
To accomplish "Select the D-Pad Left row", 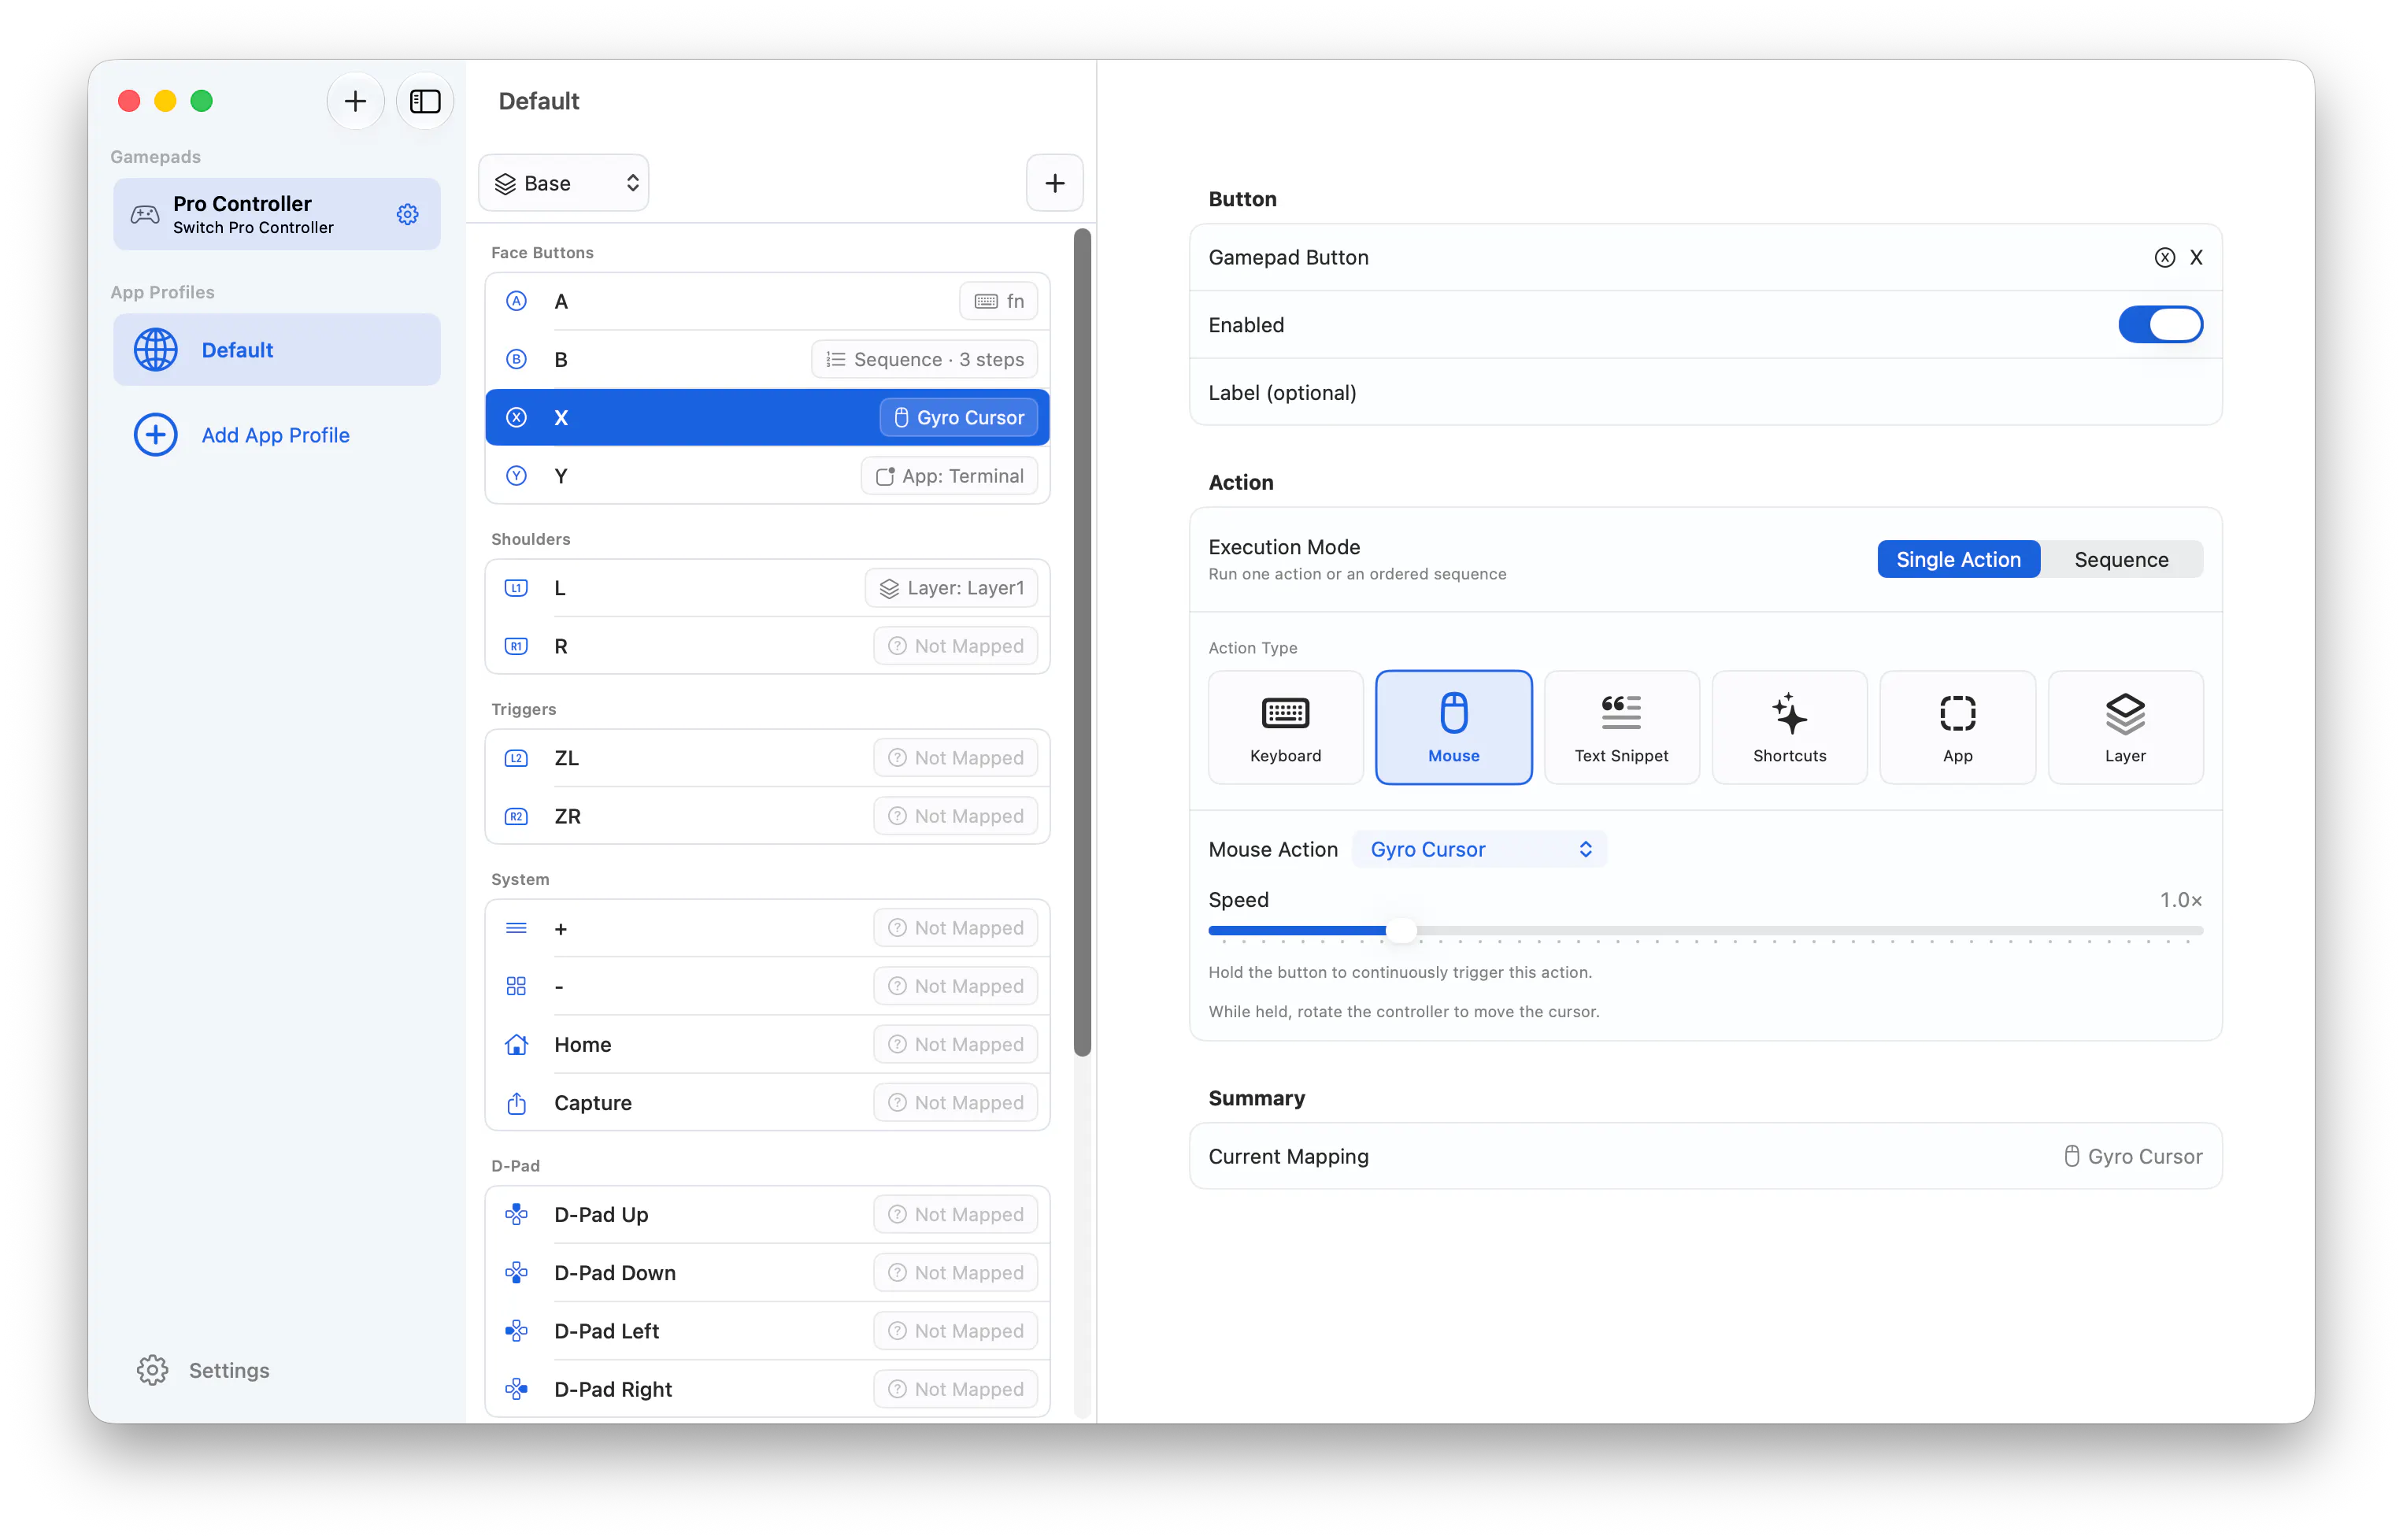I will point(767,1330).
